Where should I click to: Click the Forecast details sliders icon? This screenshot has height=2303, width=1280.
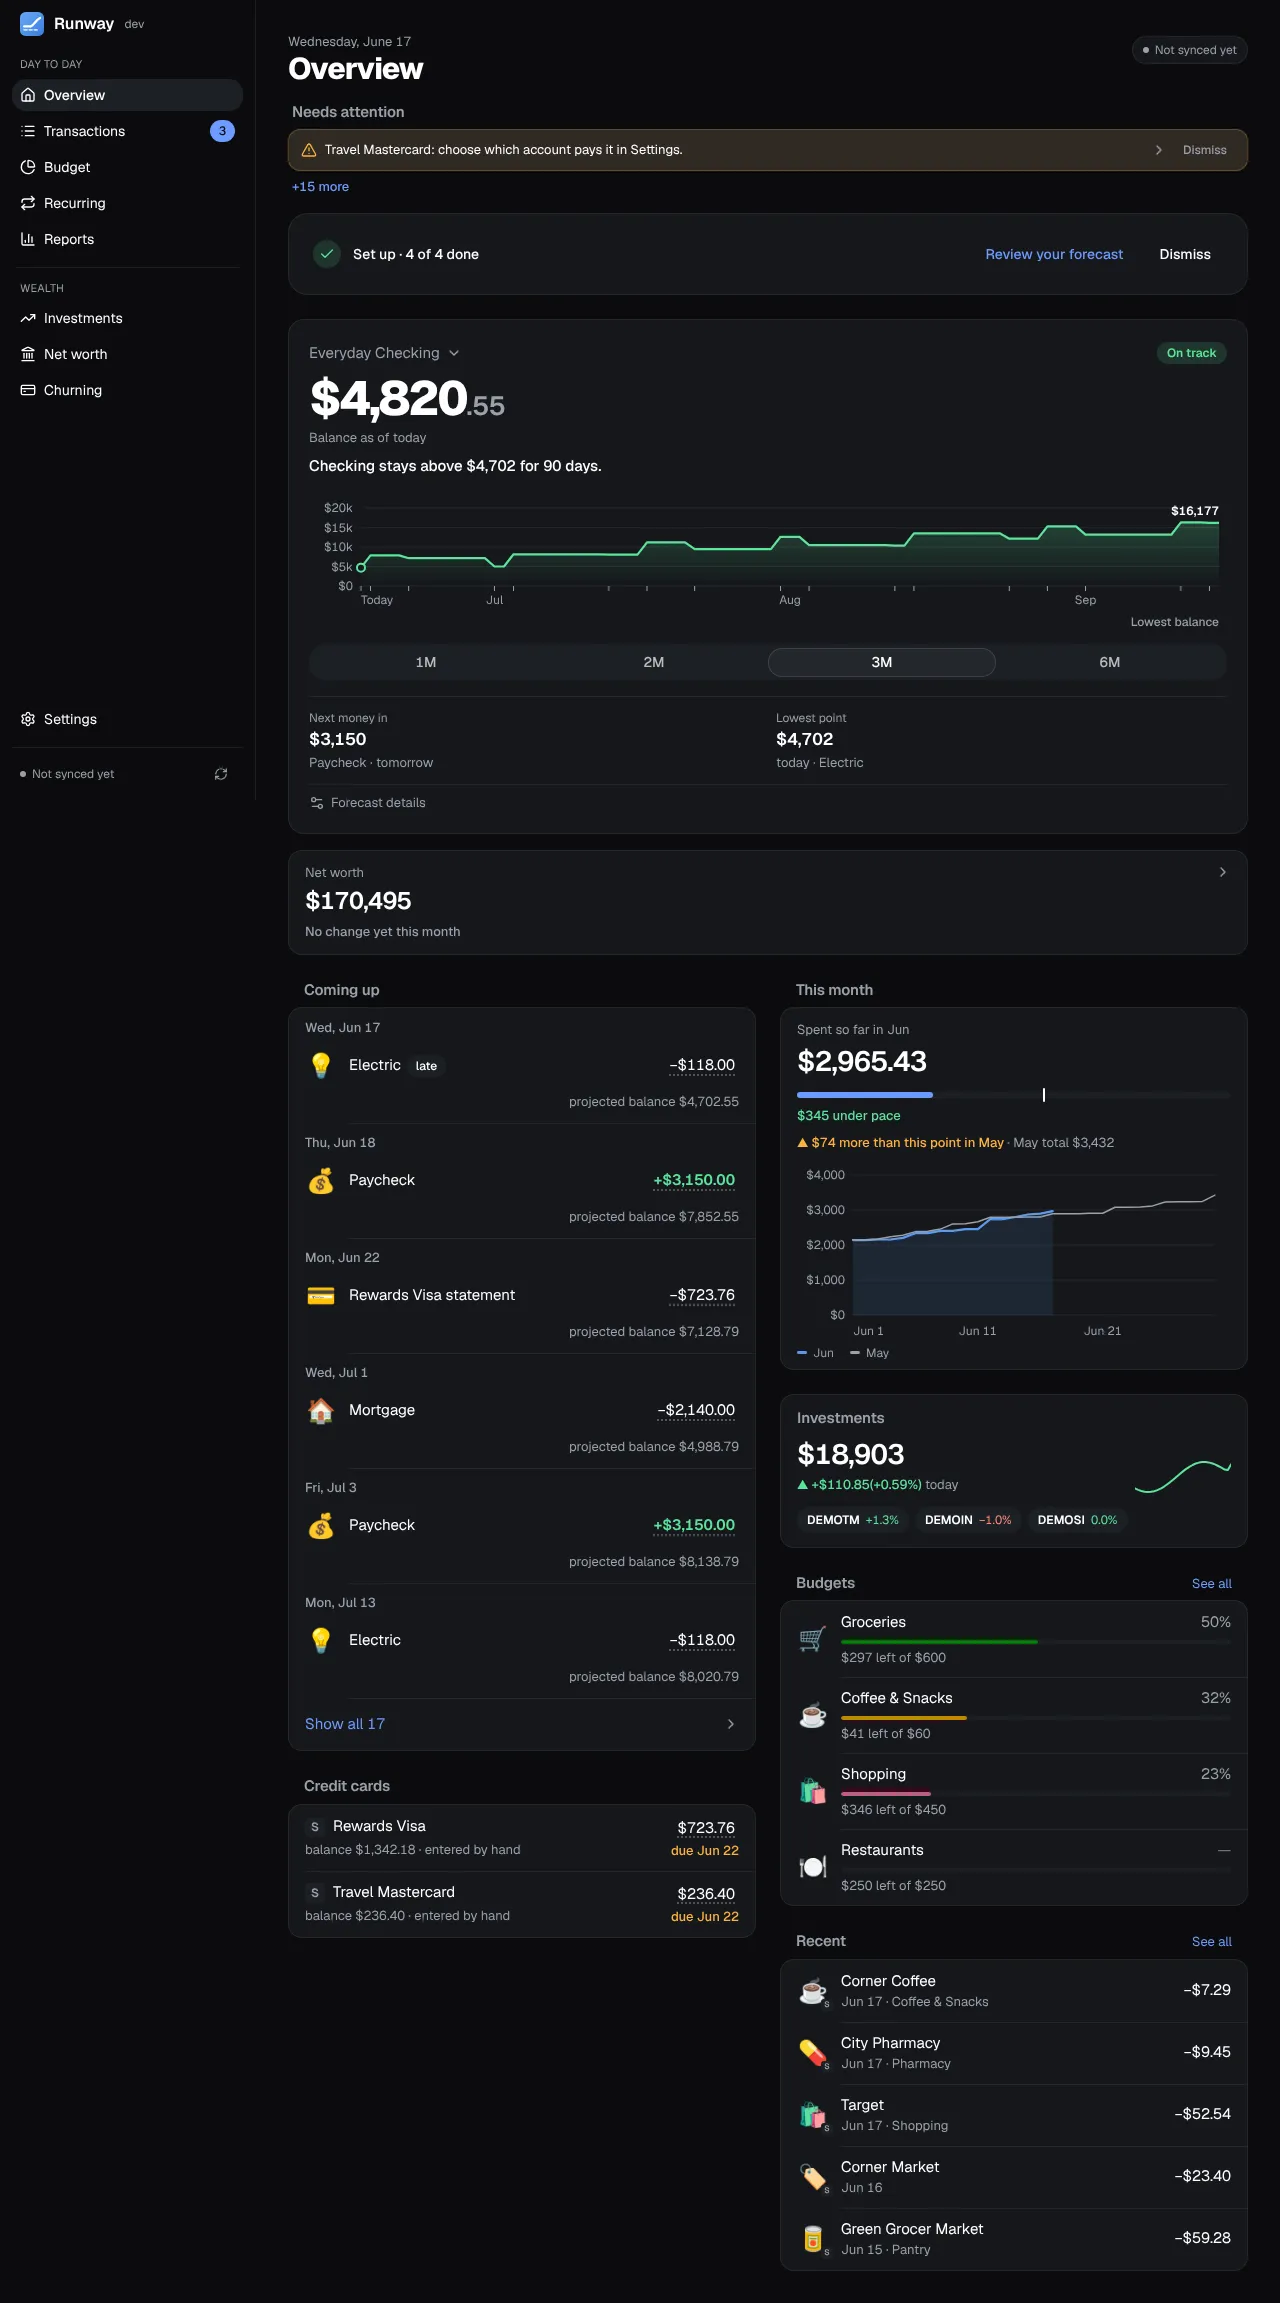coord(317,803)
